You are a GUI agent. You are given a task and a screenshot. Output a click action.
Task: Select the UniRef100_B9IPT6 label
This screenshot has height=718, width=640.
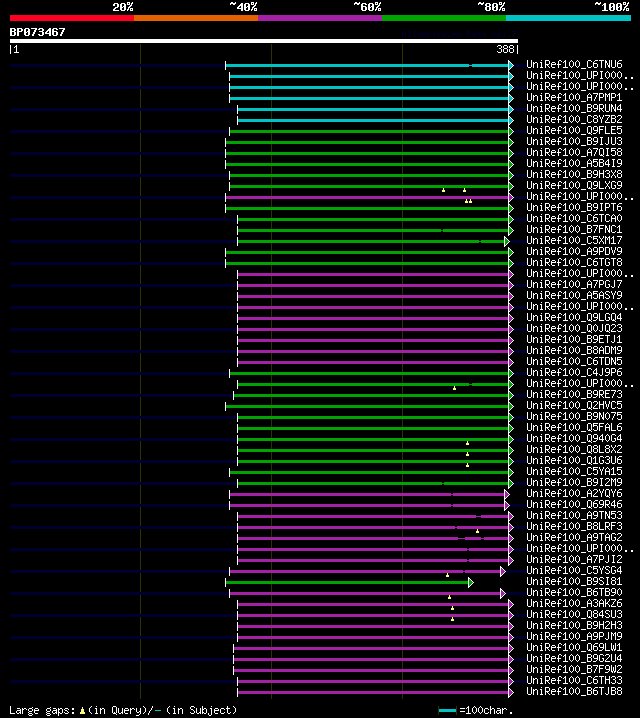click(574, 207)
